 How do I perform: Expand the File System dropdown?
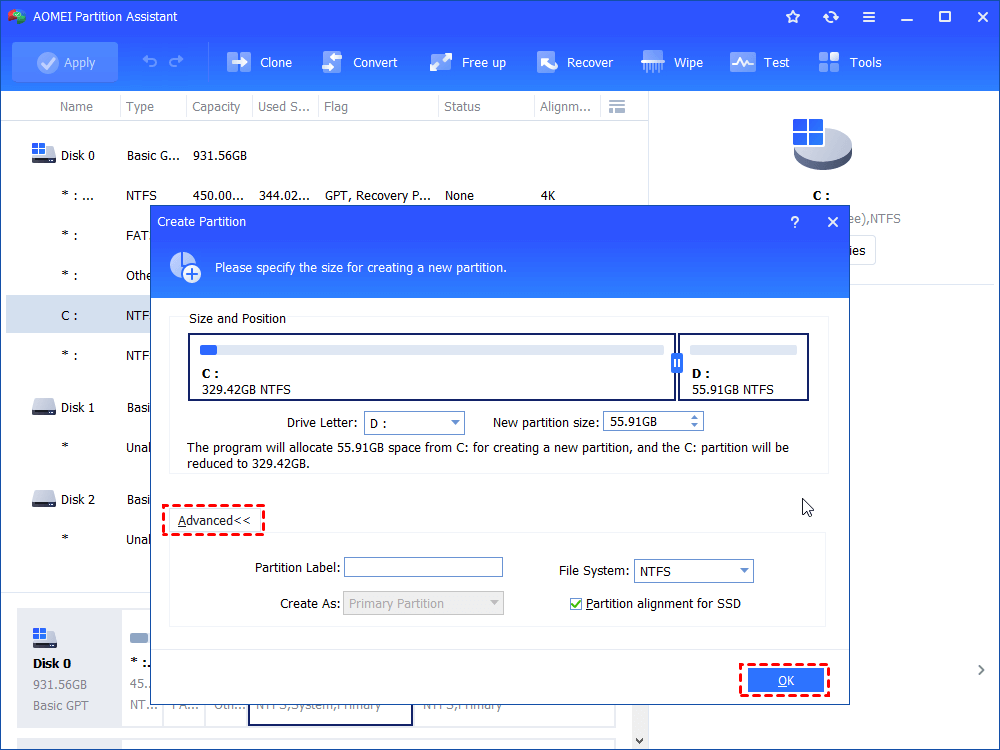coord(744,572)
